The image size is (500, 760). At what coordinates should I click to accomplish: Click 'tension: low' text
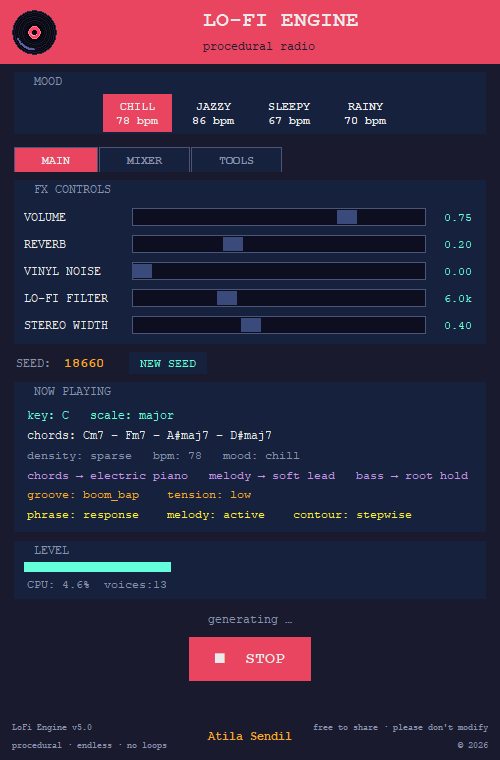(x=209, y=495)
